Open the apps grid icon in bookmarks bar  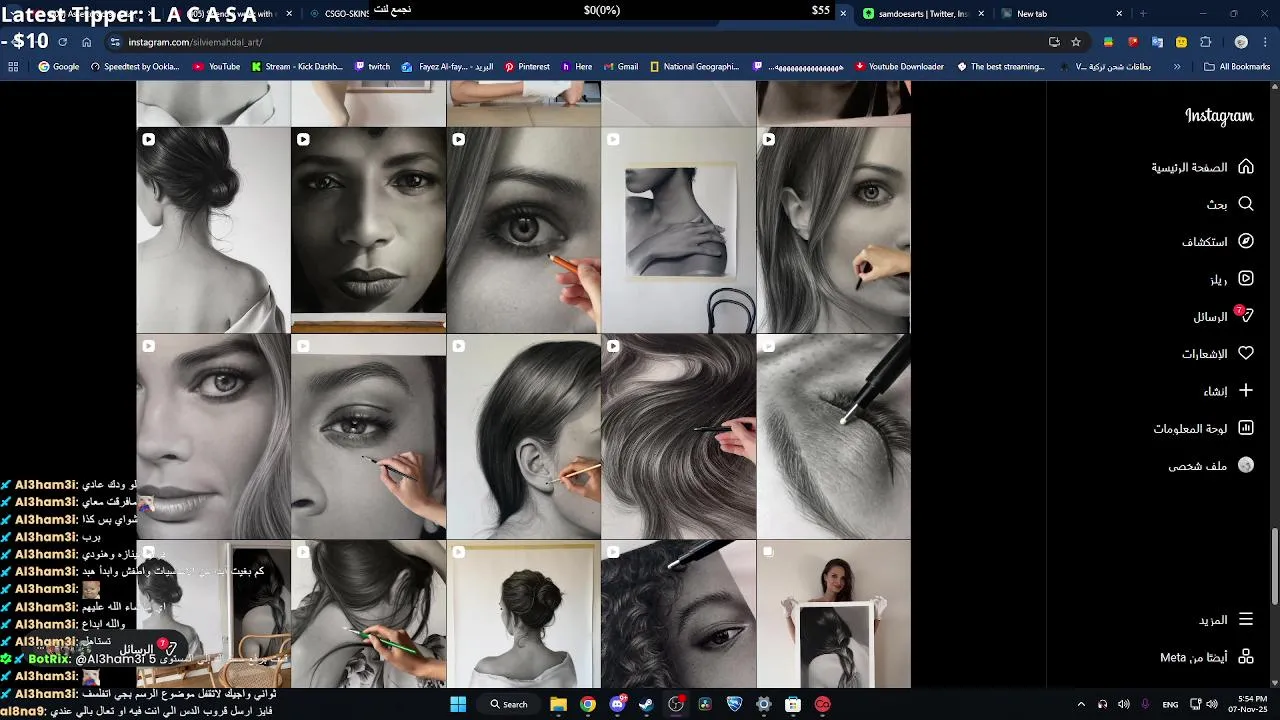click(13, 67)
